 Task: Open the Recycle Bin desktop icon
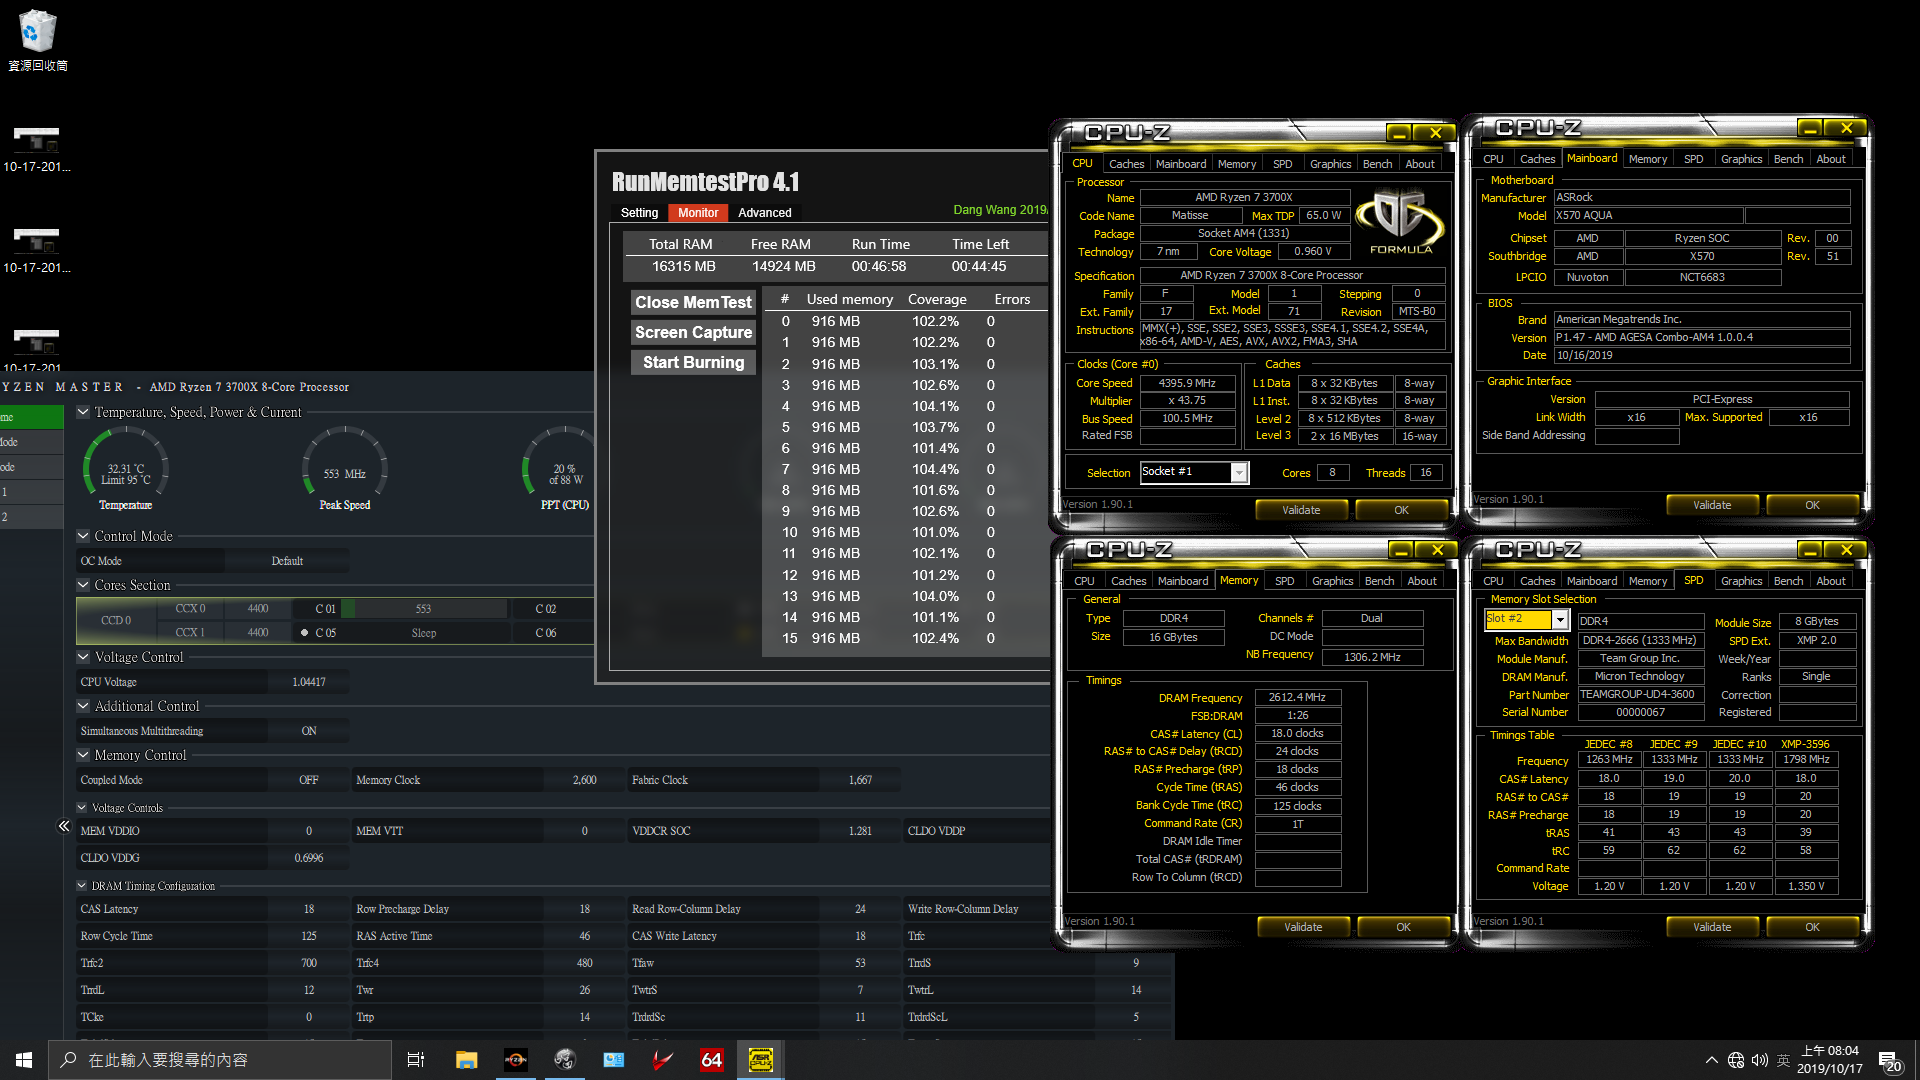(x=37, y=40)
